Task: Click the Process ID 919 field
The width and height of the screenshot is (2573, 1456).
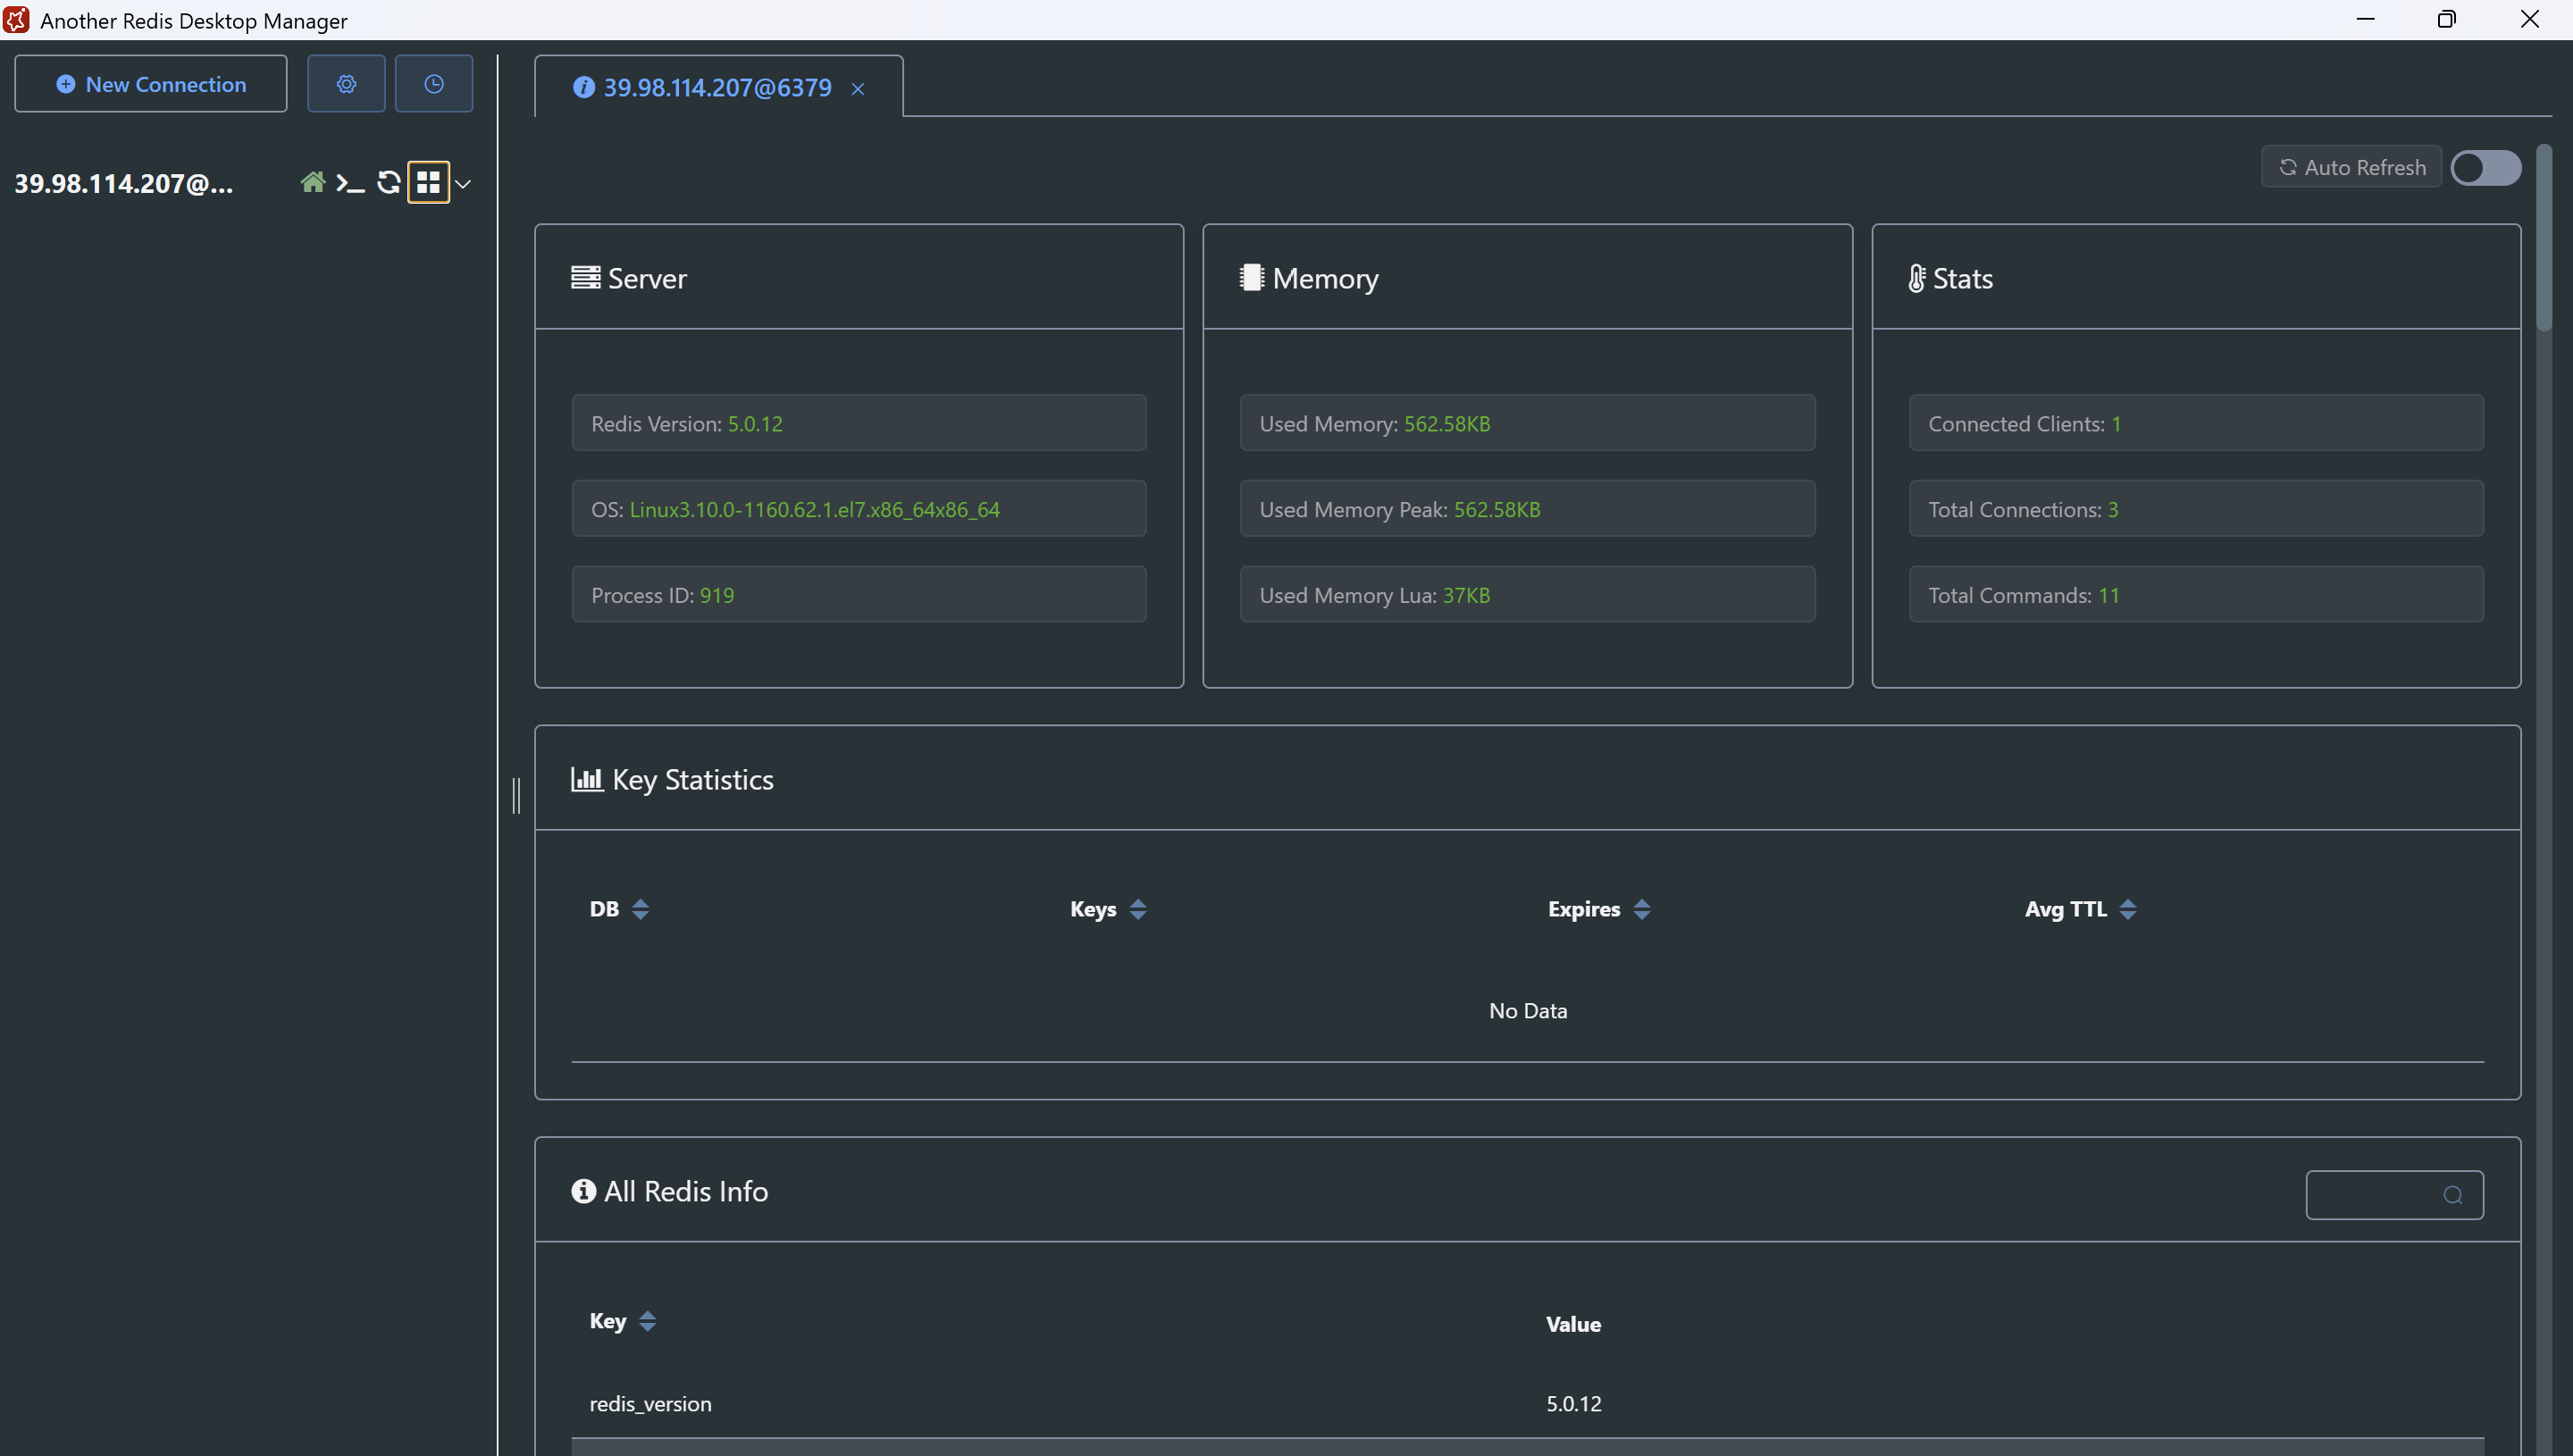Action: click(x=859, y=595)
